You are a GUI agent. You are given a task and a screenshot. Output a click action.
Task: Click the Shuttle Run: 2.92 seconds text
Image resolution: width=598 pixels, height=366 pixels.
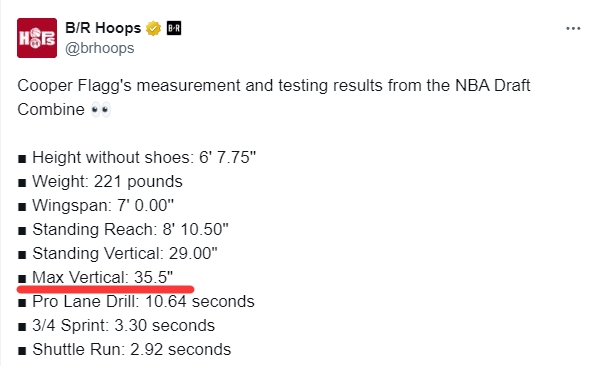132,350
